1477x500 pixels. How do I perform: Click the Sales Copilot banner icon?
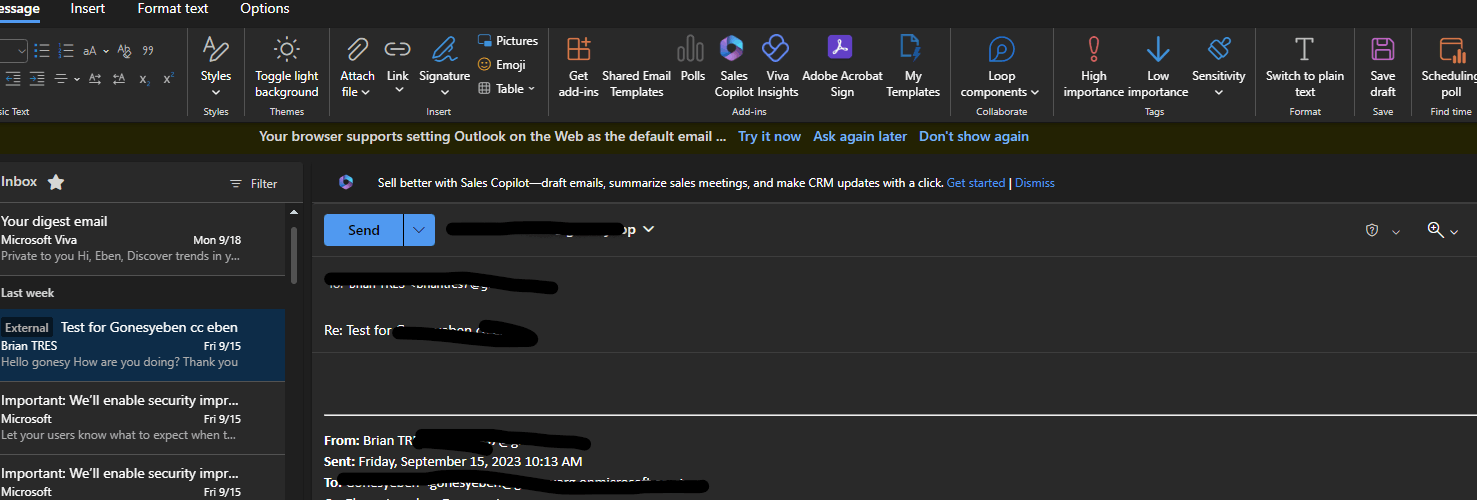pyautogui.click(x=346, y=182)
